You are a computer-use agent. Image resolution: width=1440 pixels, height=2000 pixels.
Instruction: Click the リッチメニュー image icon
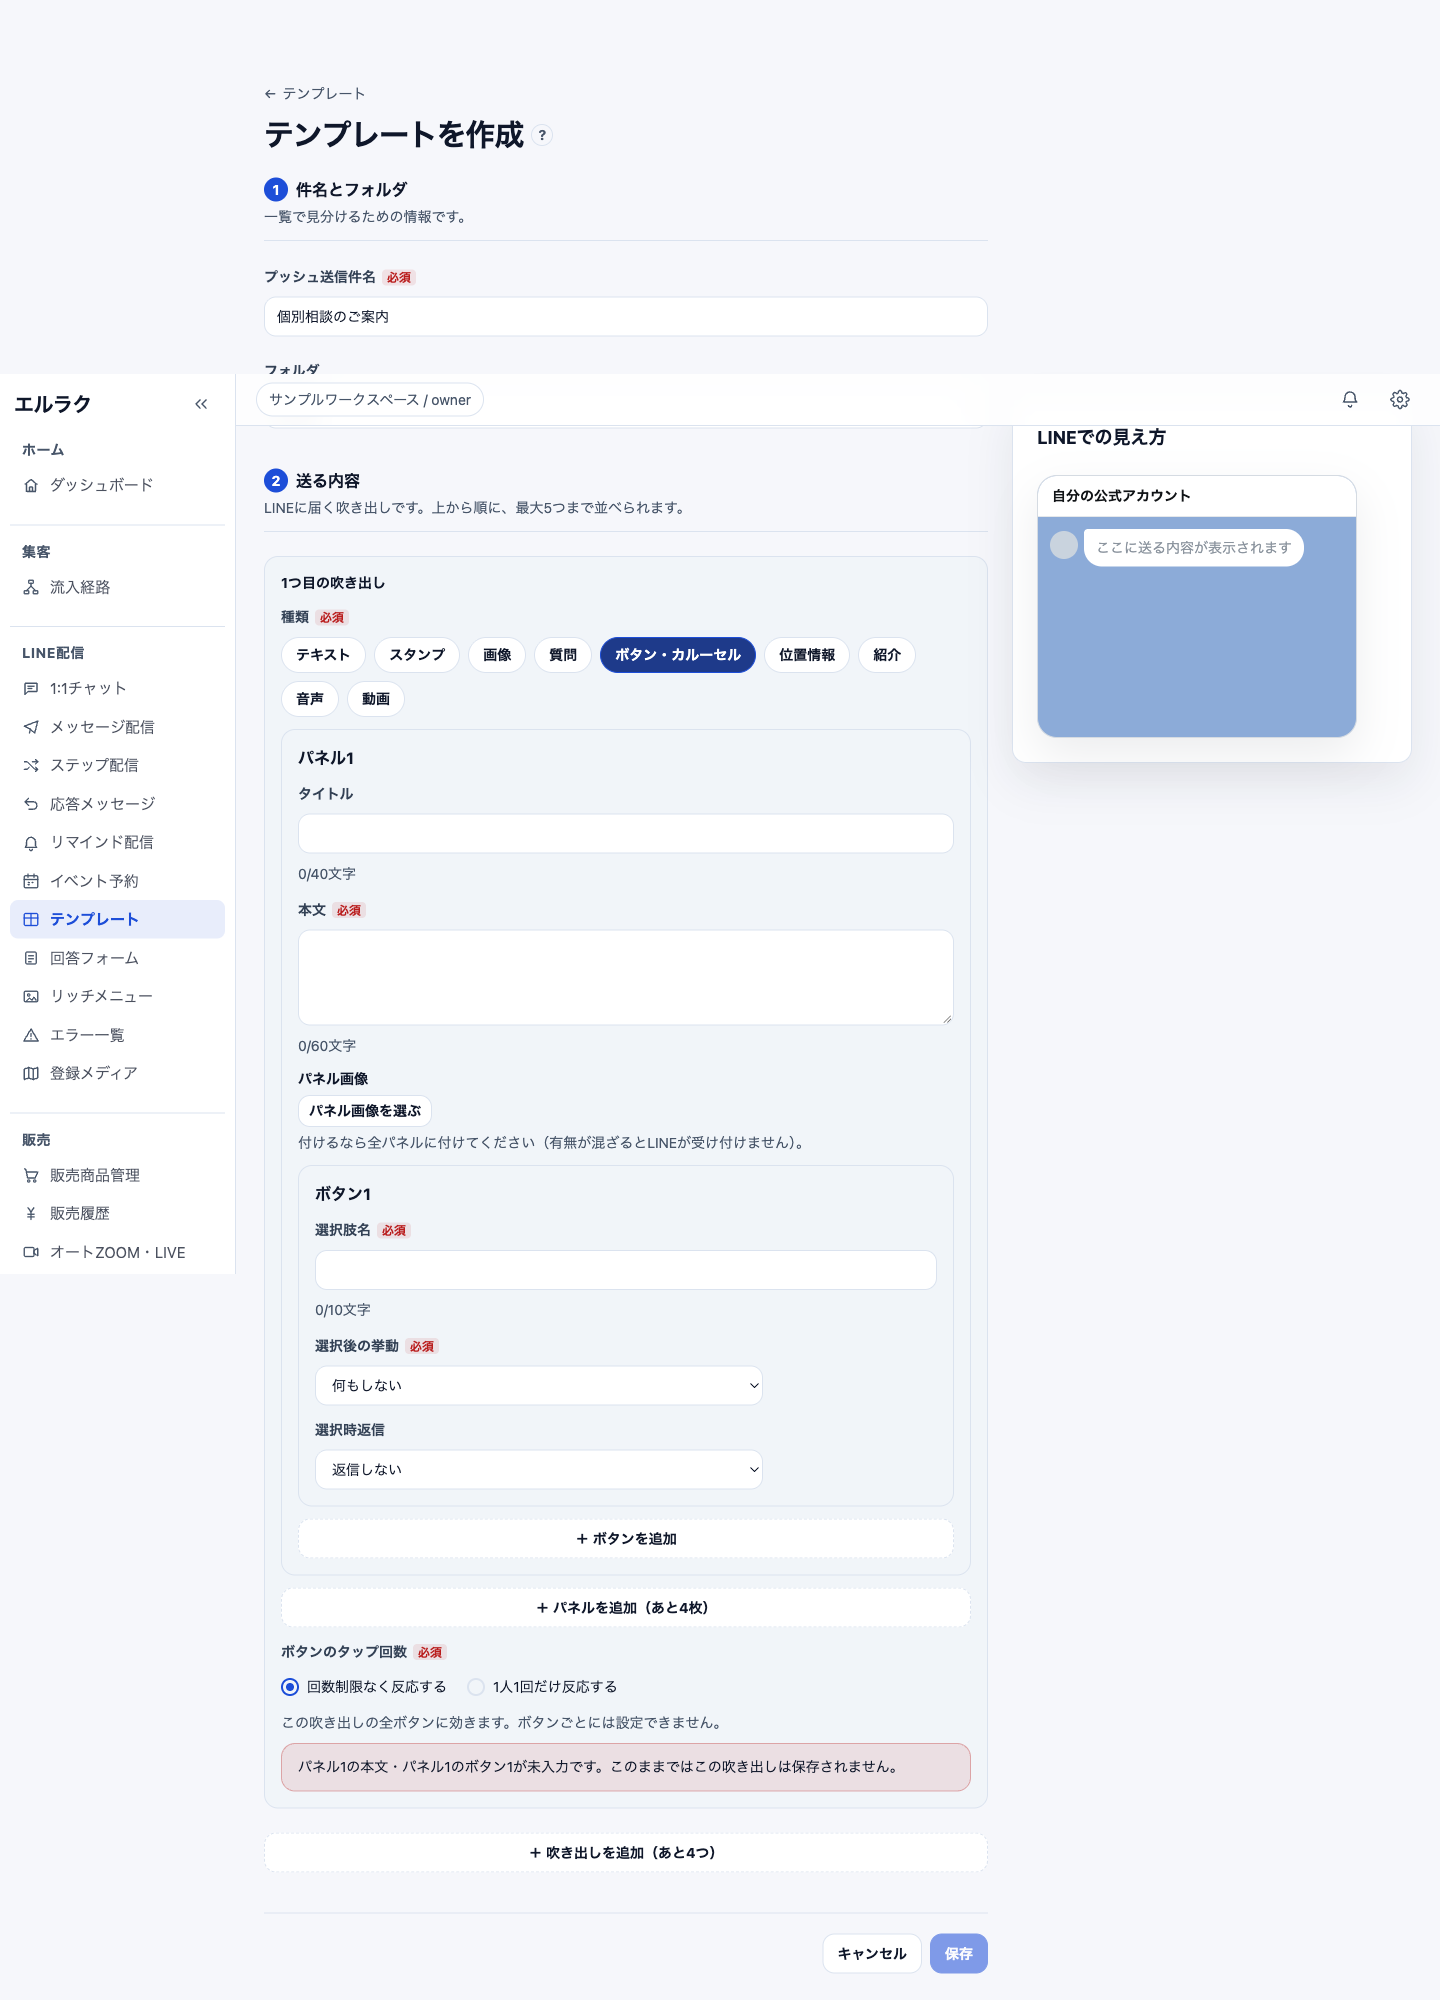click(x=31, y=996)
